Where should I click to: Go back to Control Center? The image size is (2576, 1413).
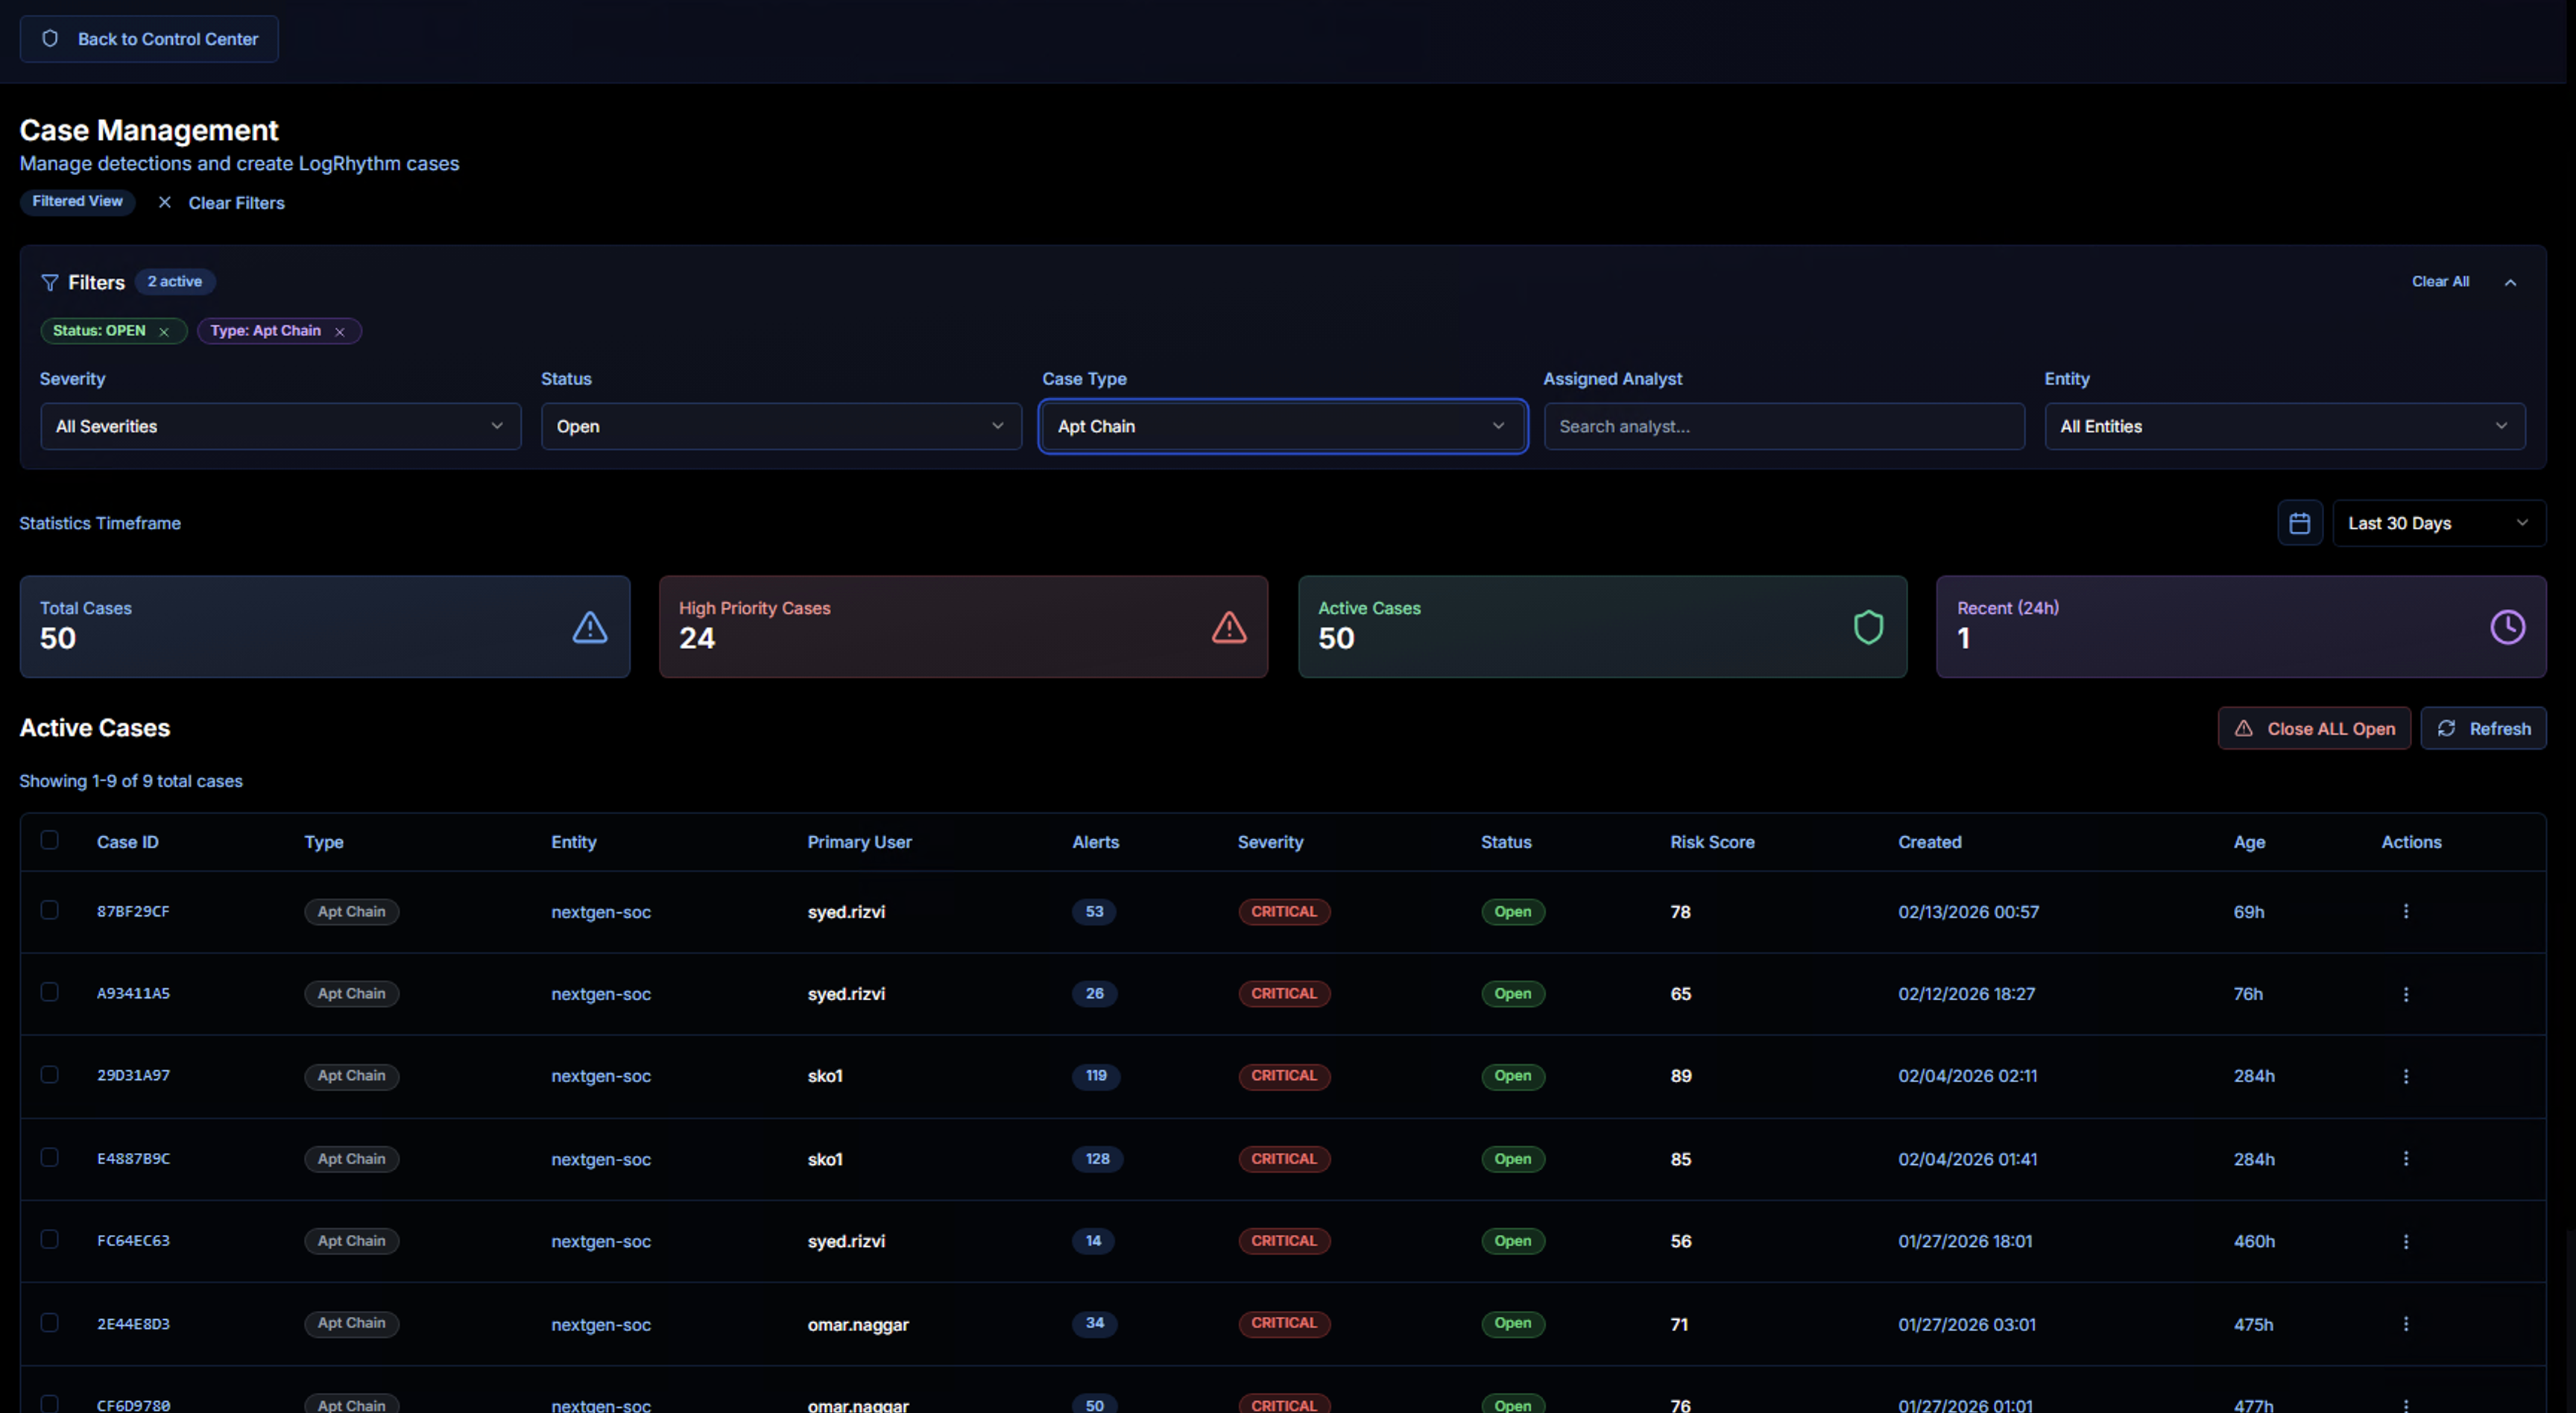[x=149, y=39]
